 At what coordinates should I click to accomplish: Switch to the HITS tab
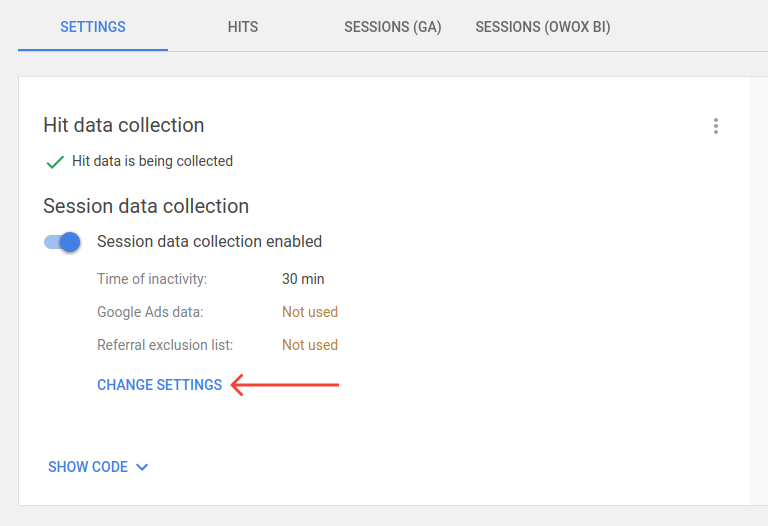click(242, 26)
